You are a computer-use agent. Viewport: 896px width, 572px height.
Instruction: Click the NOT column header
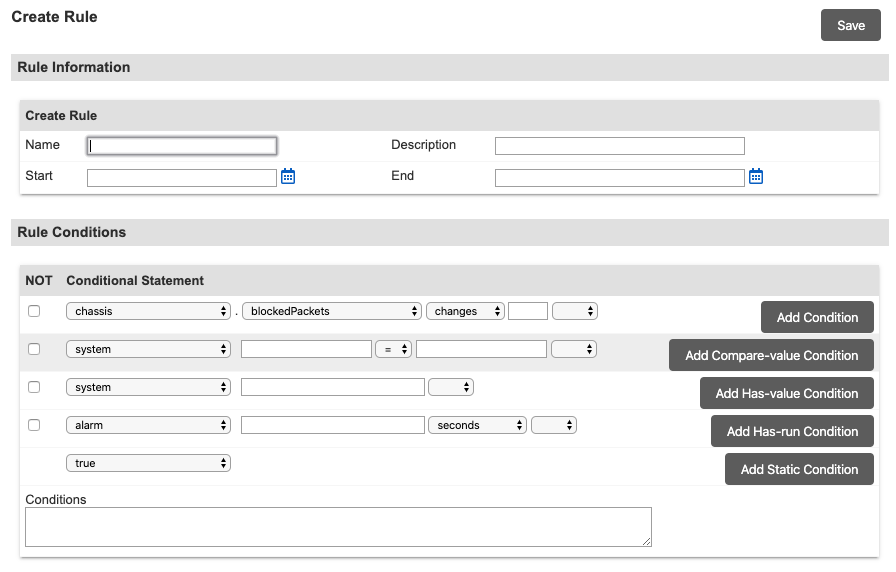pyautogui.click(x=39, y=281)
